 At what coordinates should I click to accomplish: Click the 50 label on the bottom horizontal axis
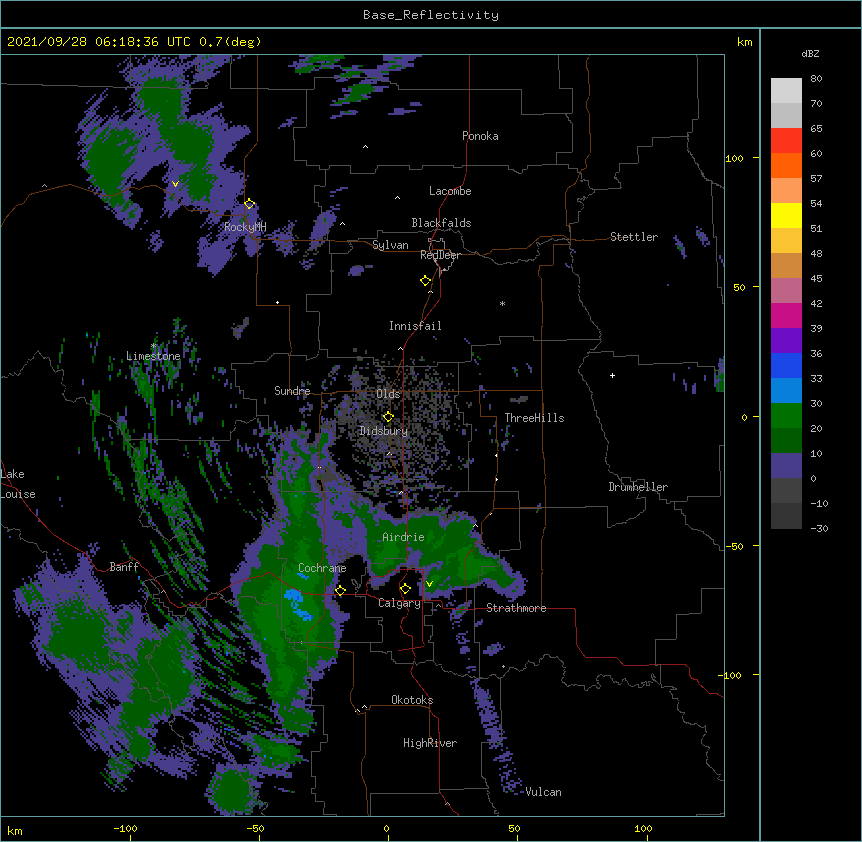(x=514, y=828)
